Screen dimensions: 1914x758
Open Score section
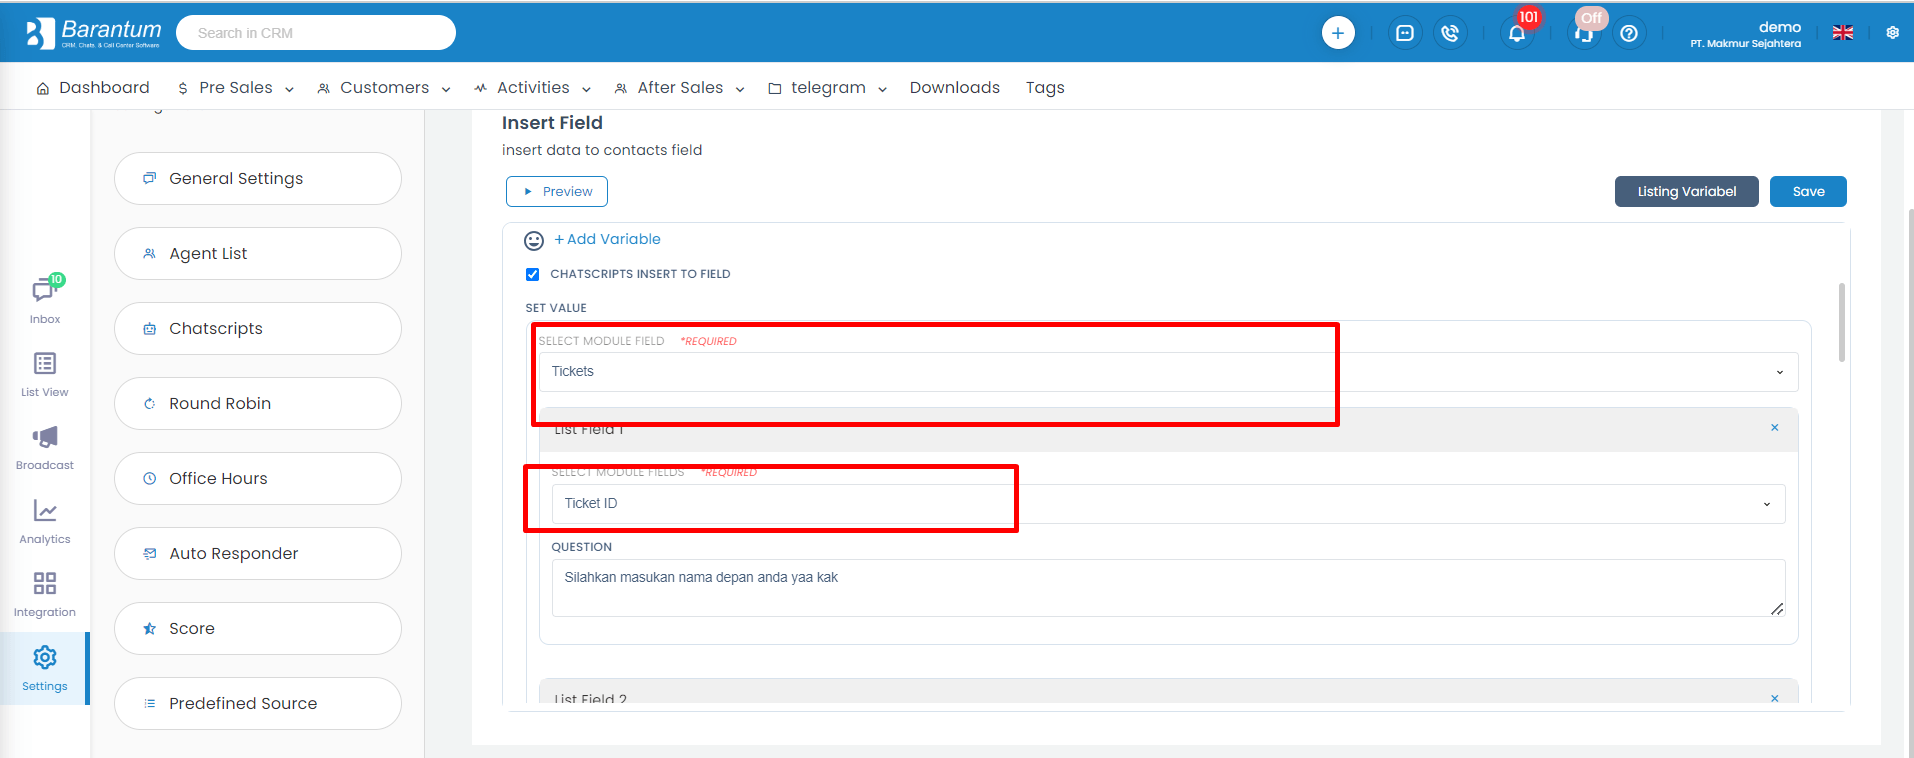pos(258,629)
